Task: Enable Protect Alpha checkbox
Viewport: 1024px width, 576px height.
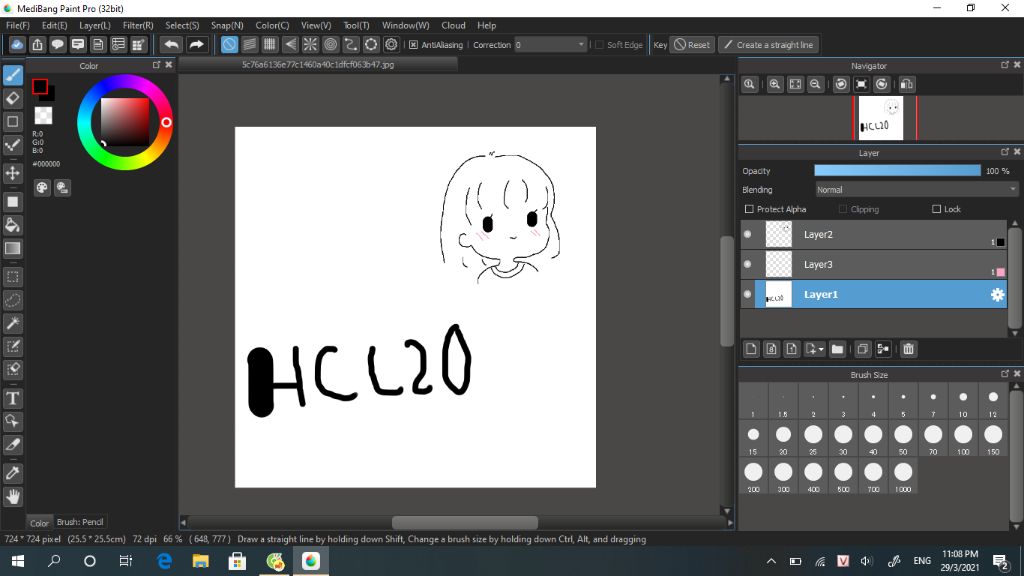Action: point(749,209)
